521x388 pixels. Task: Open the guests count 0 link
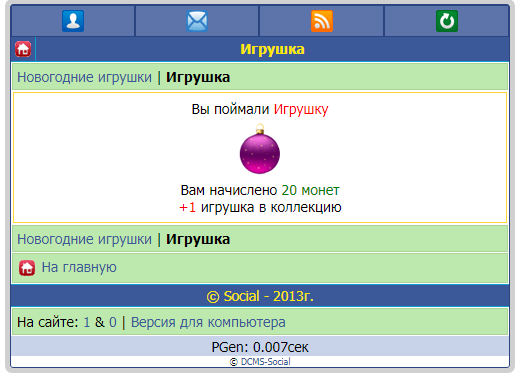113,322
